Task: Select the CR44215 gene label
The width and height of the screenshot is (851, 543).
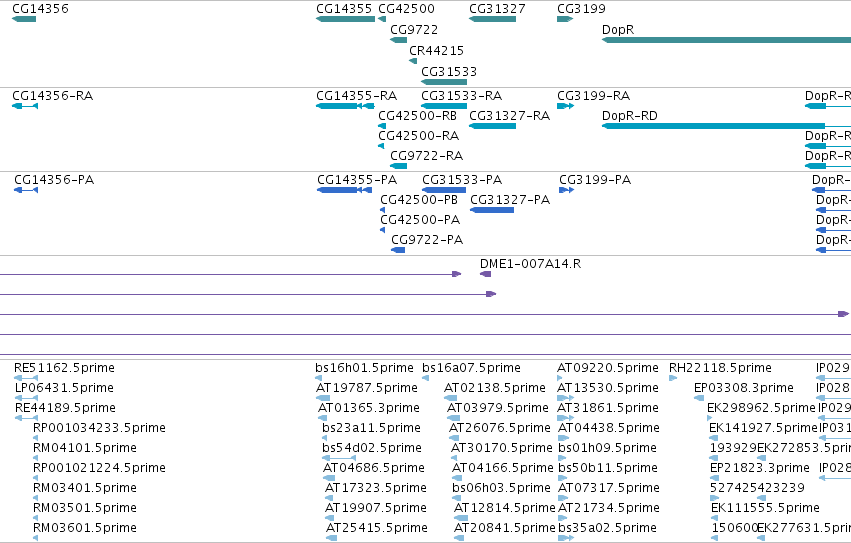Action: click(436, 51)
